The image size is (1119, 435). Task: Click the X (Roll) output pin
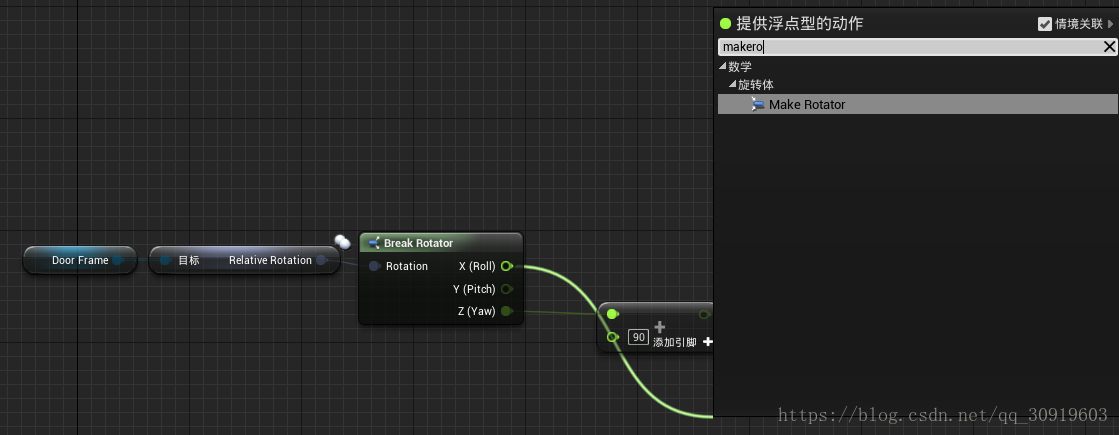click(507, 266)
